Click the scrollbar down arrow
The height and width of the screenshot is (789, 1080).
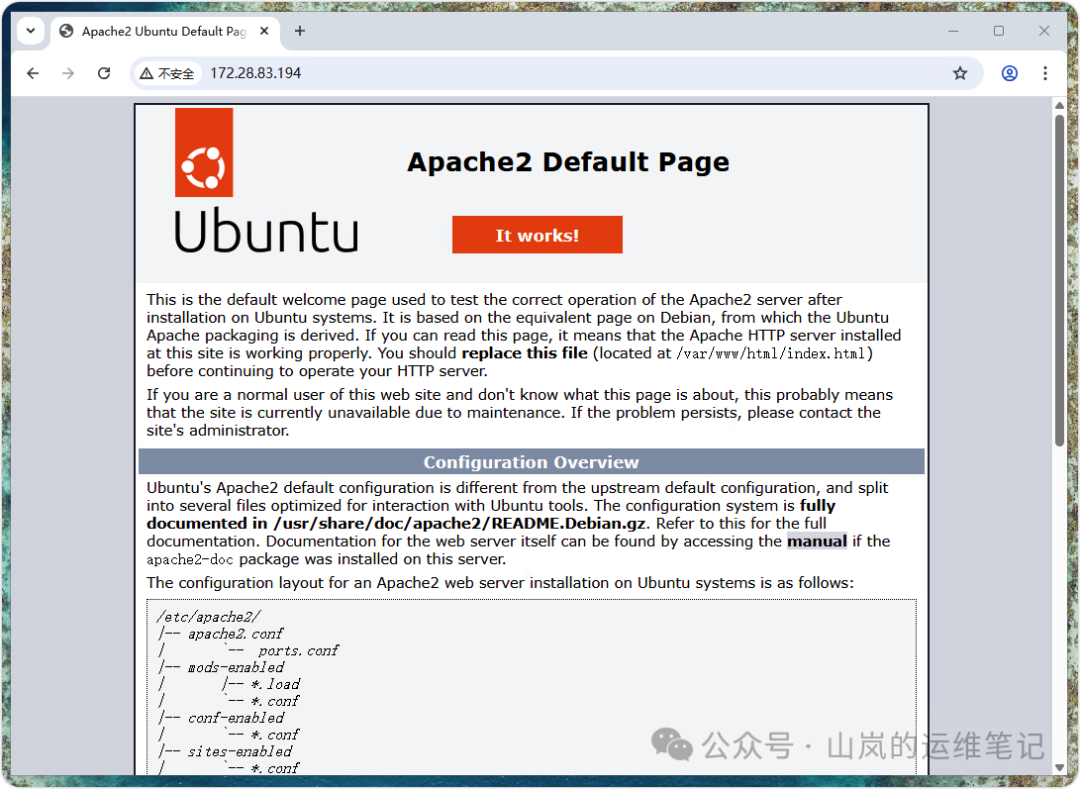(1059, 766)
